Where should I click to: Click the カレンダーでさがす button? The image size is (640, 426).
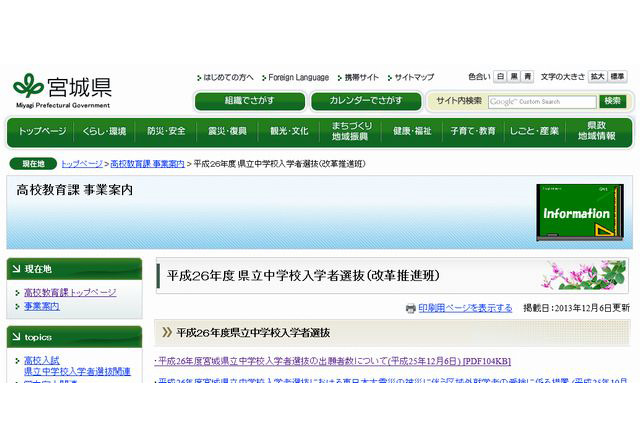366,101
